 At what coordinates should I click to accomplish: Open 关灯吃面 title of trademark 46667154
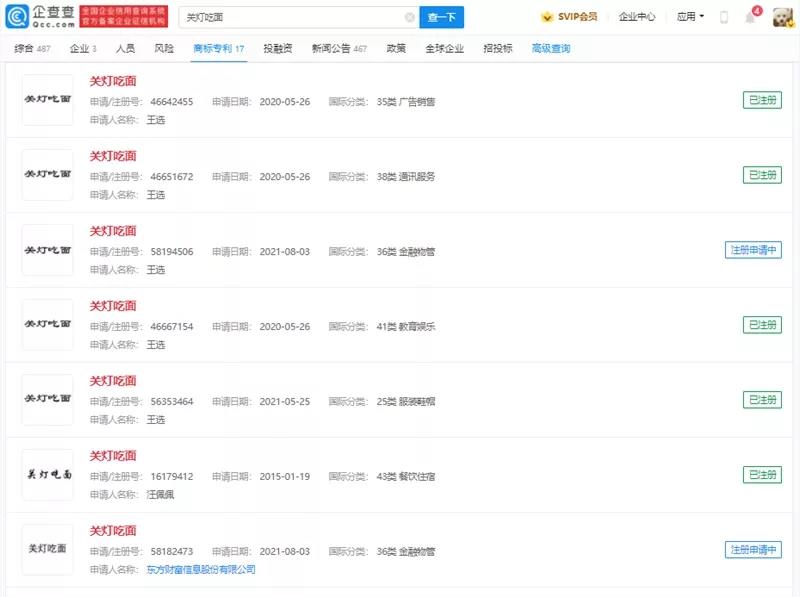click(x=113, y=306)
